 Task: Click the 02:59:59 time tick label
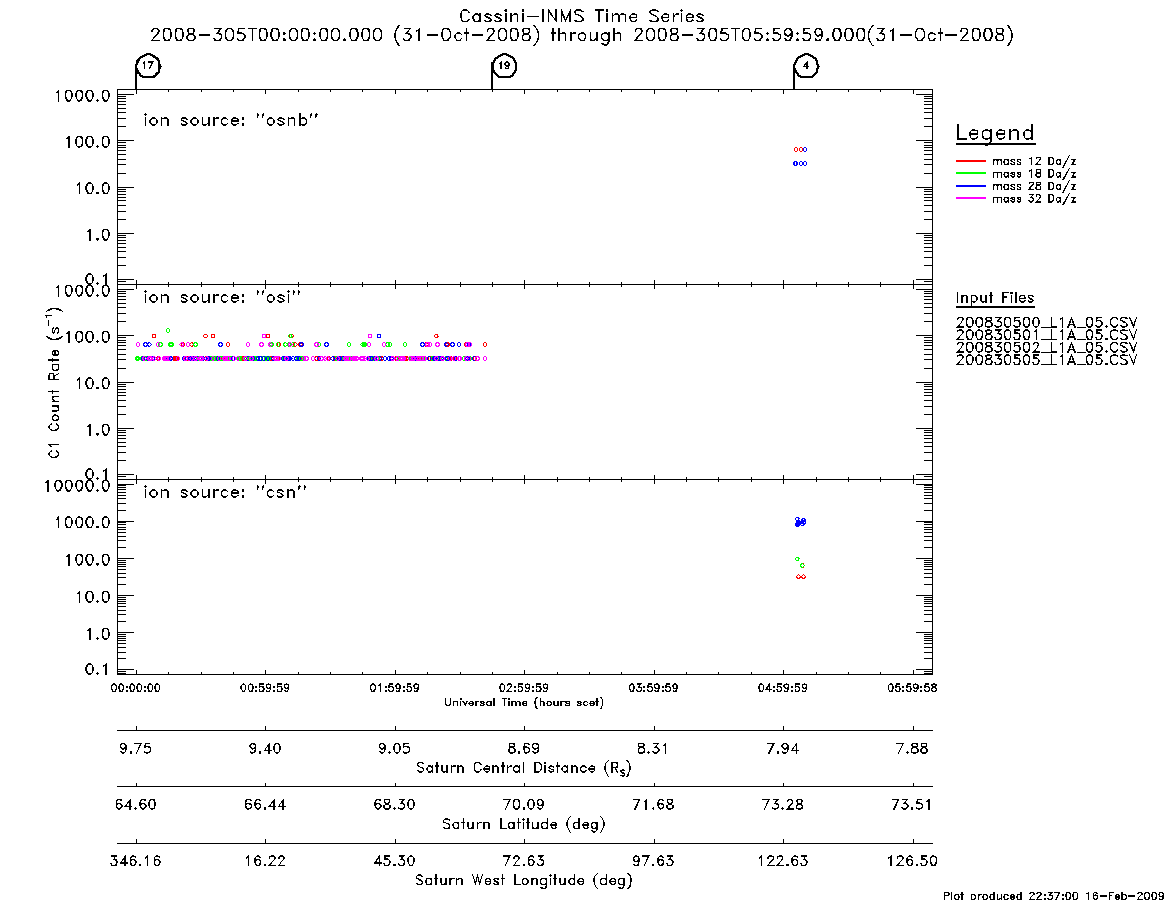[524, 688]
